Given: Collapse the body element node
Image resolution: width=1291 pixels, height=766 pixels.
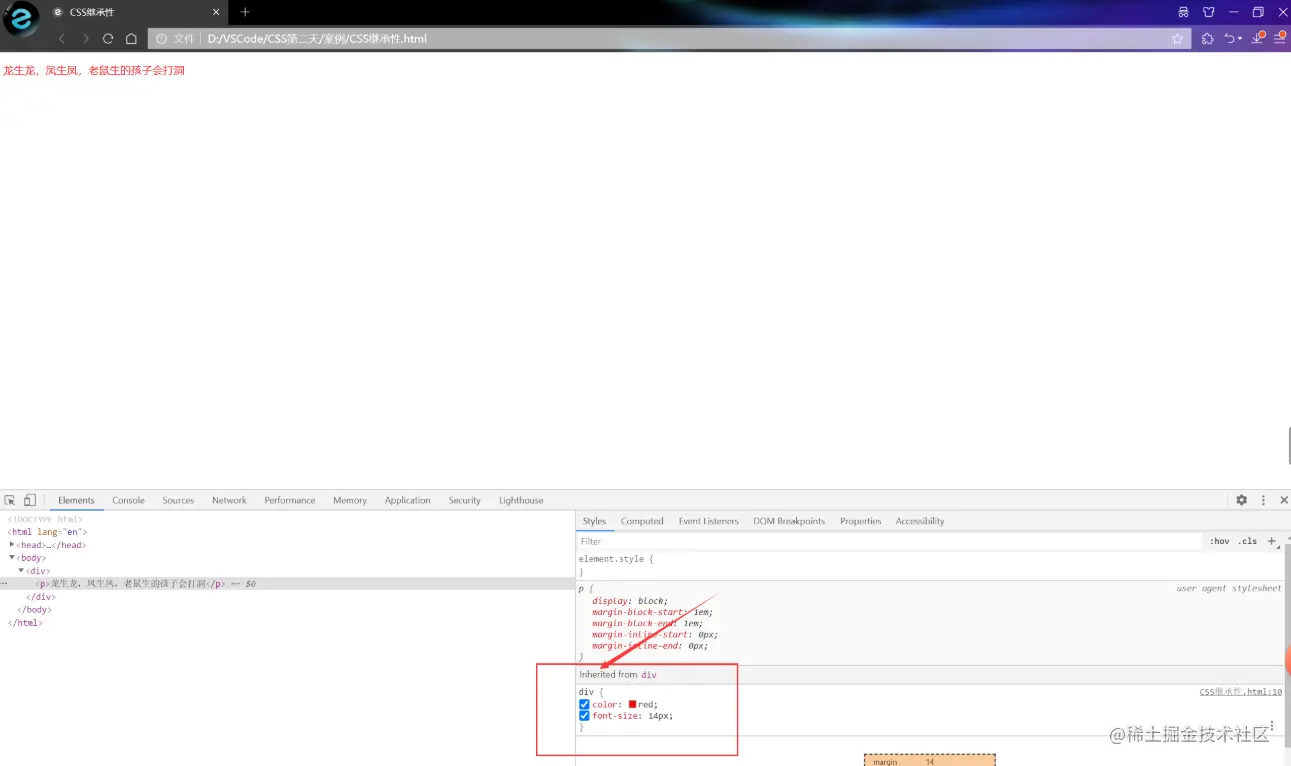Looking at the screenshot, I should pyautogui.click(x=12, y=558).
